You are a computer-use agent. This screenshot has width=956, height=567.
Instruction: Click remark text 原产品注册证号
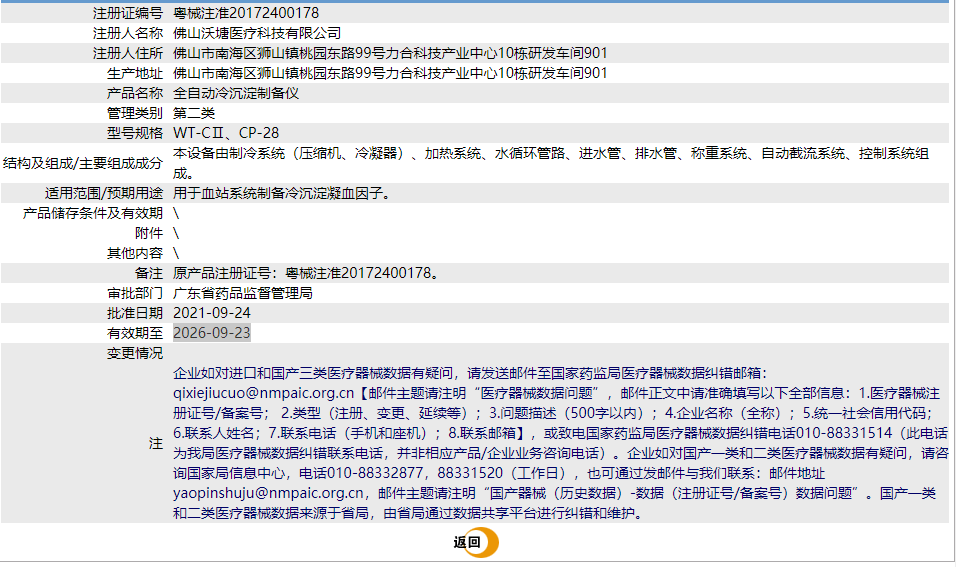(x=222, y=273)
